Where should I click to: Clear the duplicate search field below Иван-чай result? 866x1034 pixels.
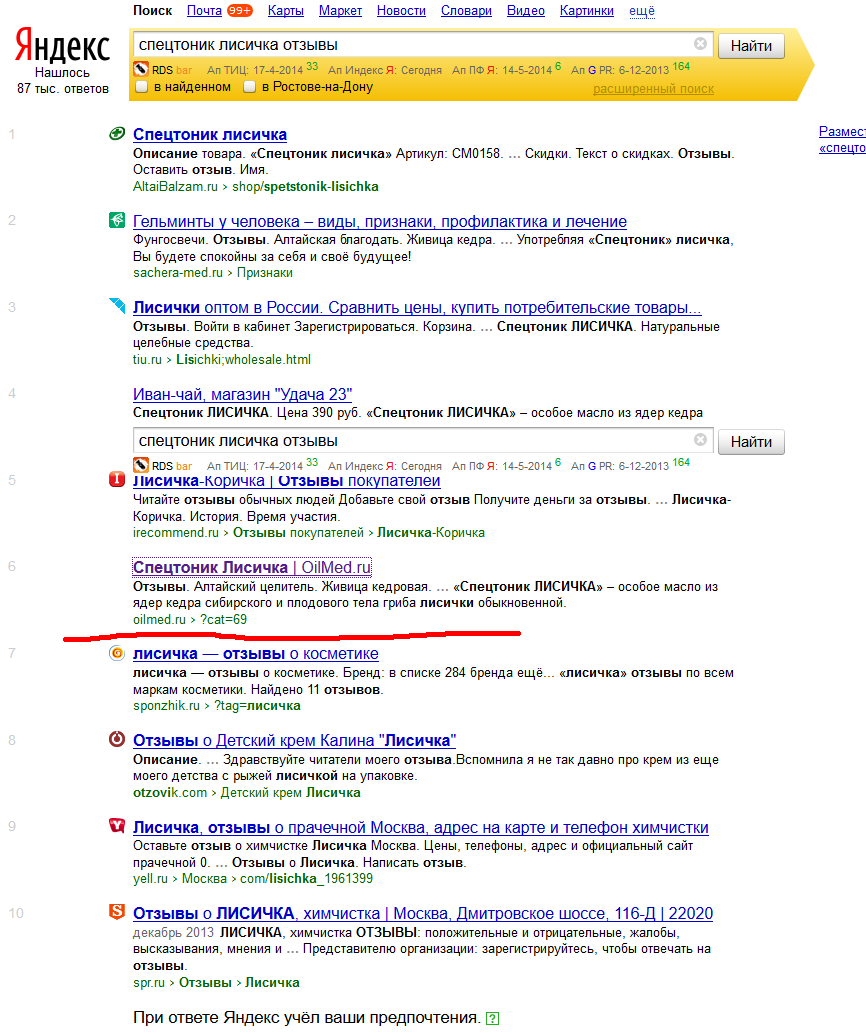tap(700, 439)
